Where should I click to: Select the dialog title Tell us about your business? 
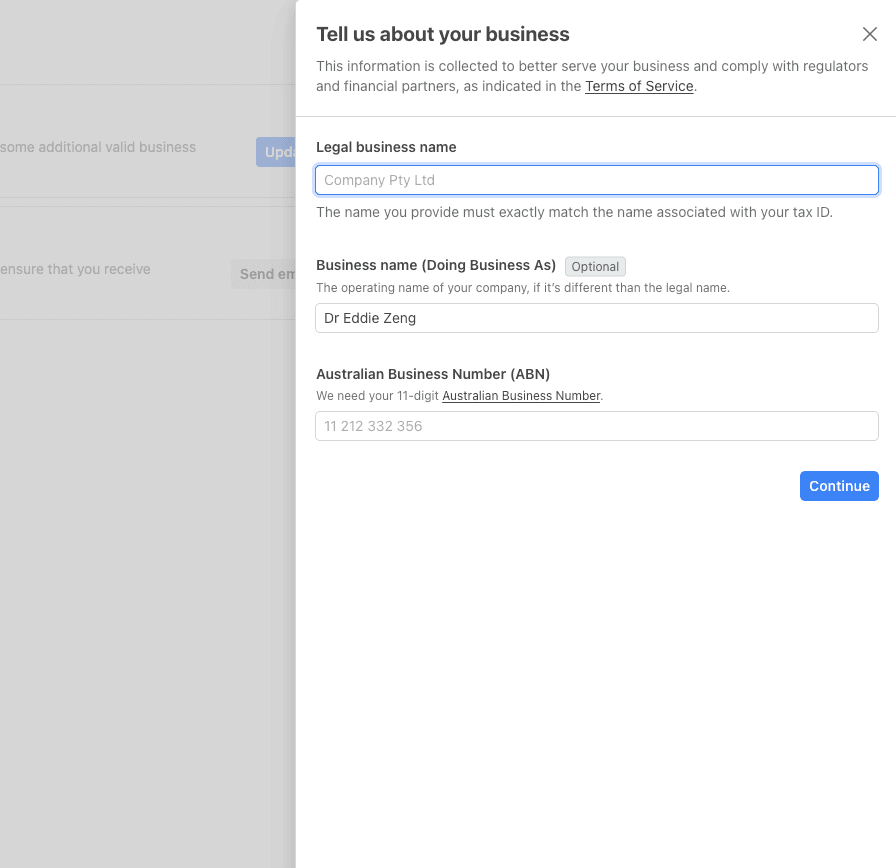443,34
